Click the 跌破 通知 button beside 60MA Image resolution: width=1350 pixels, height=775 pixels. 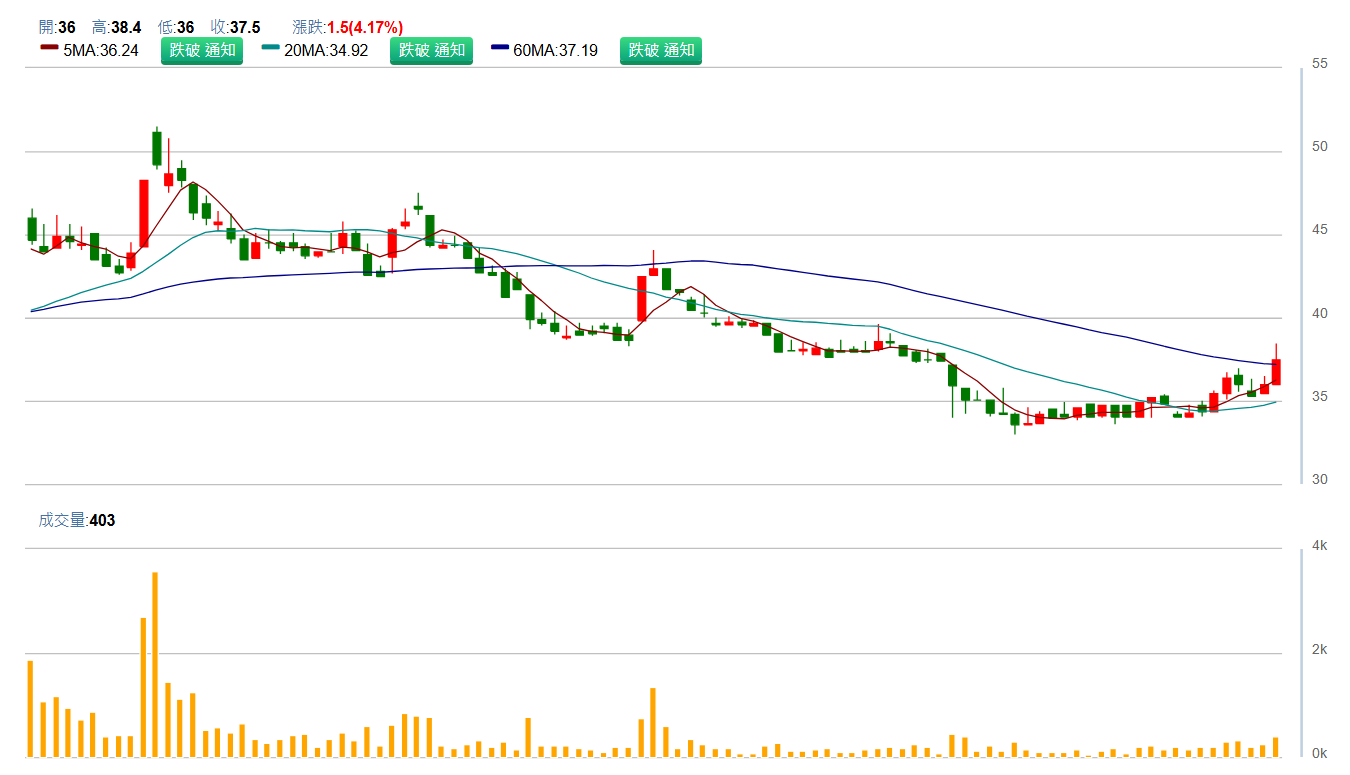(660, 50)
